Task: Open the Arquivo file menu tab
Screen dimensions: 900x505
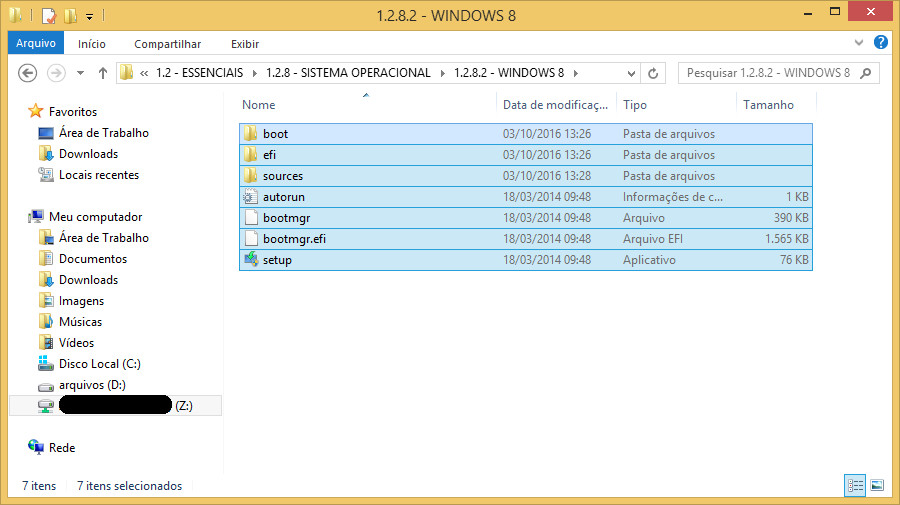Action: [x=36, y=43]
